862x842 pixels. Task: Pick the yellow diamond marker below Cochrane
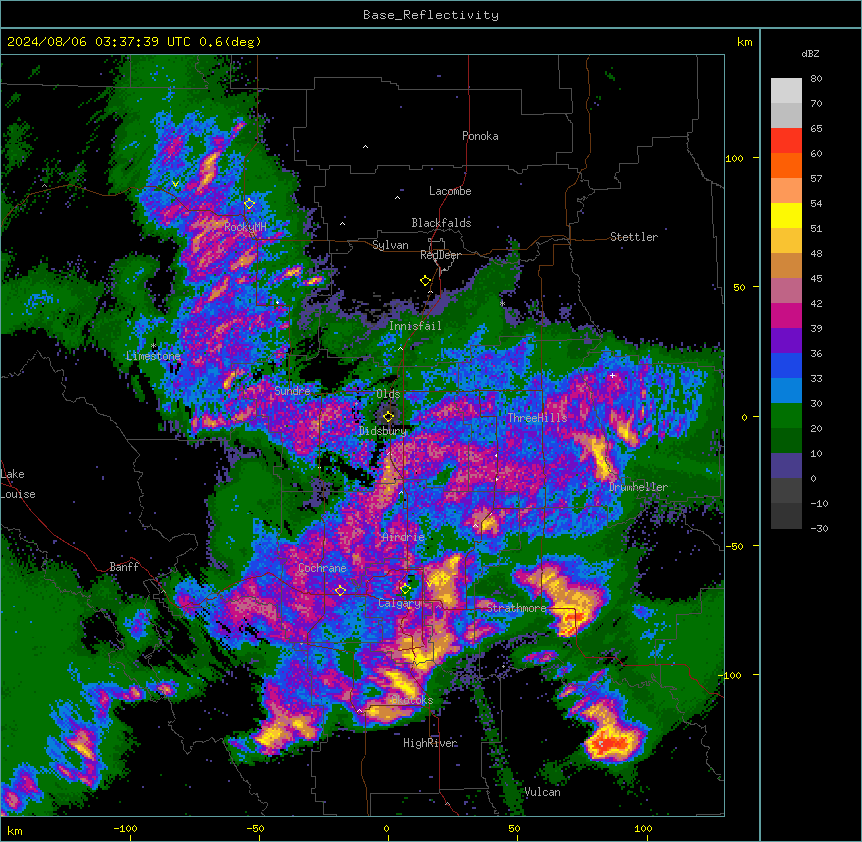coord(340,590)
